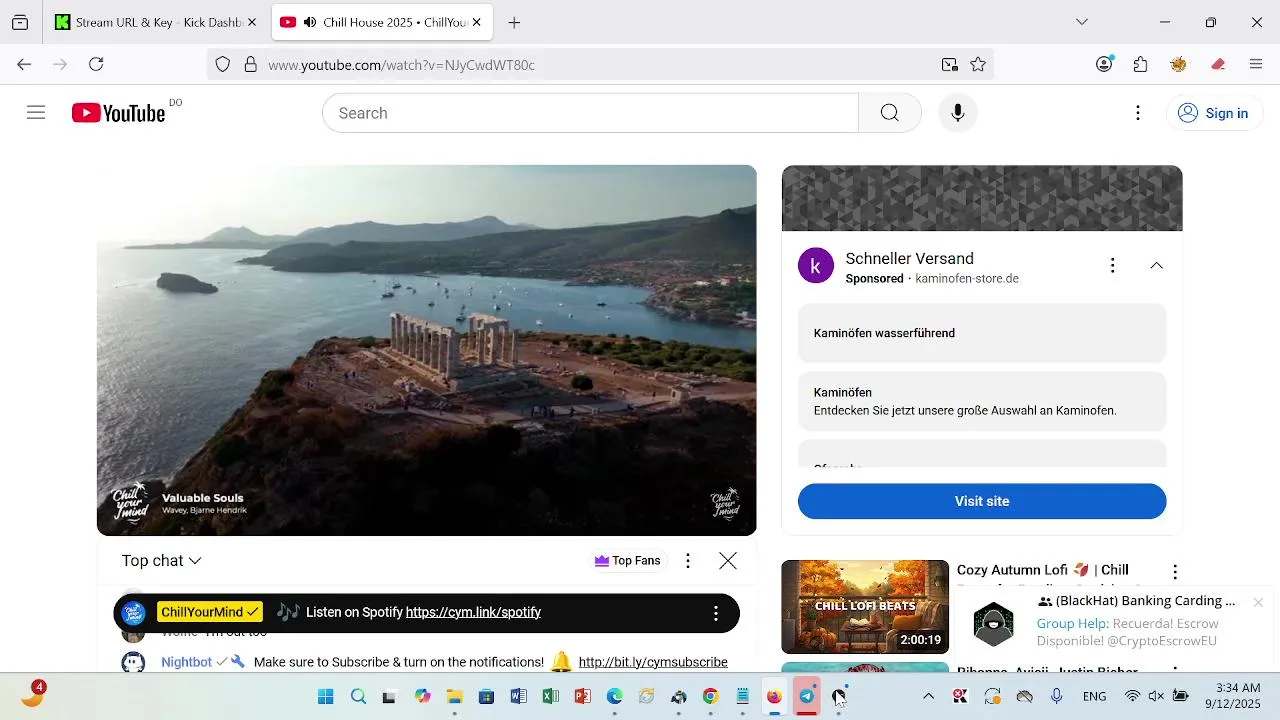
Task: Open the YouTube guide hamburger menu
Action: coord(36,113)
